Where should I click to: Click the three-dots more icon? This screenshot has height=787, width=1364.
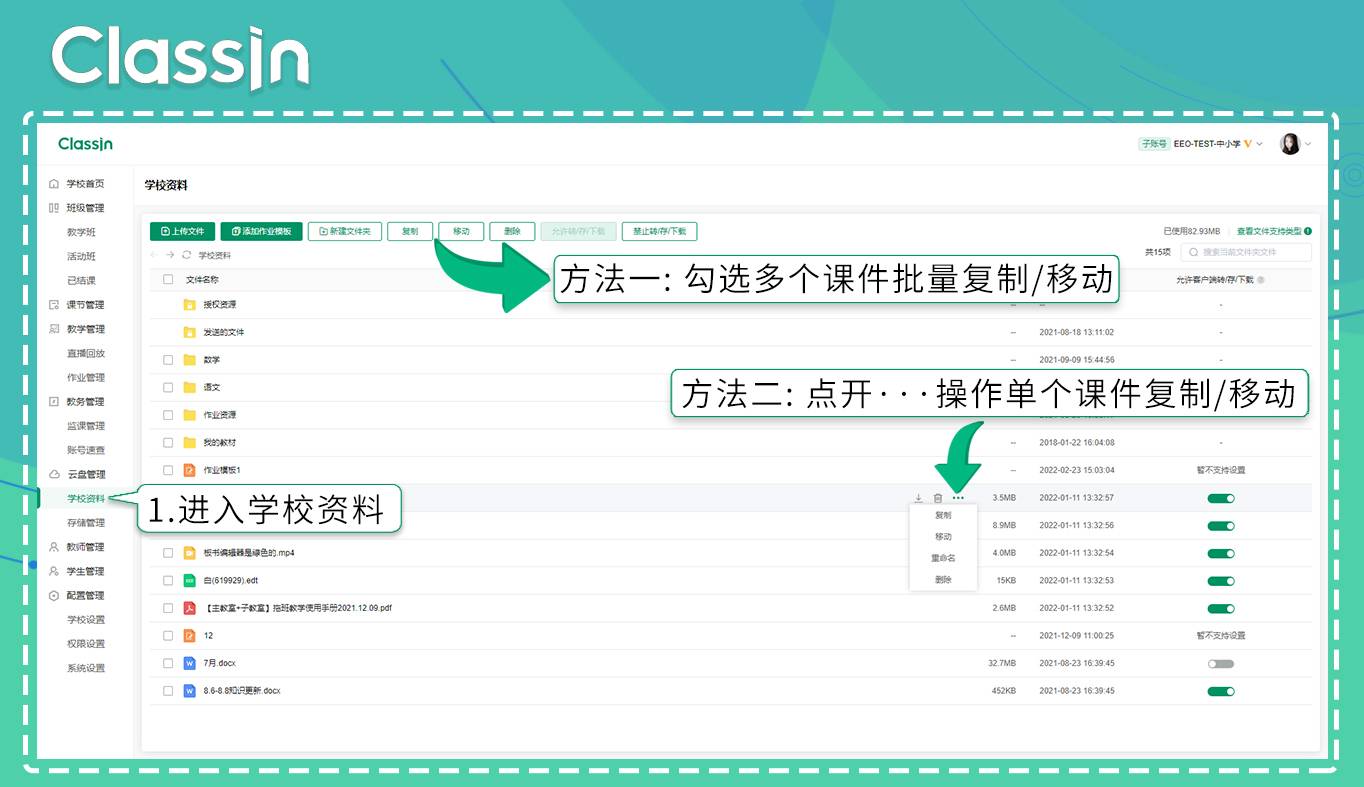pos(959,498)
